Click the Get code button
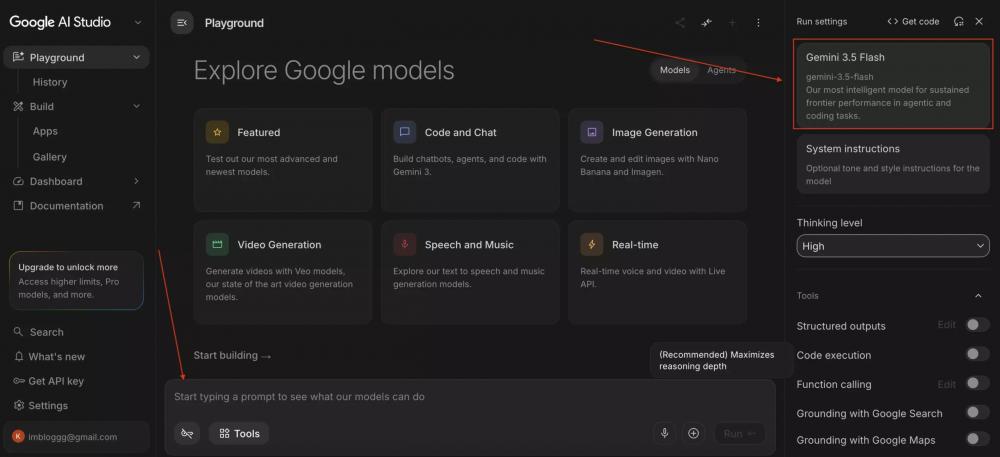Screen dimensions: 1000x457 [x=913, y=22]
